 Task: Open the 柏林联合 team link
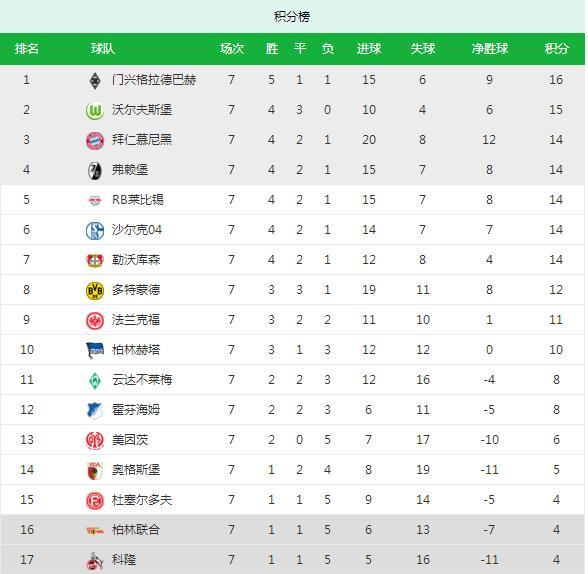tap(136, 530)
